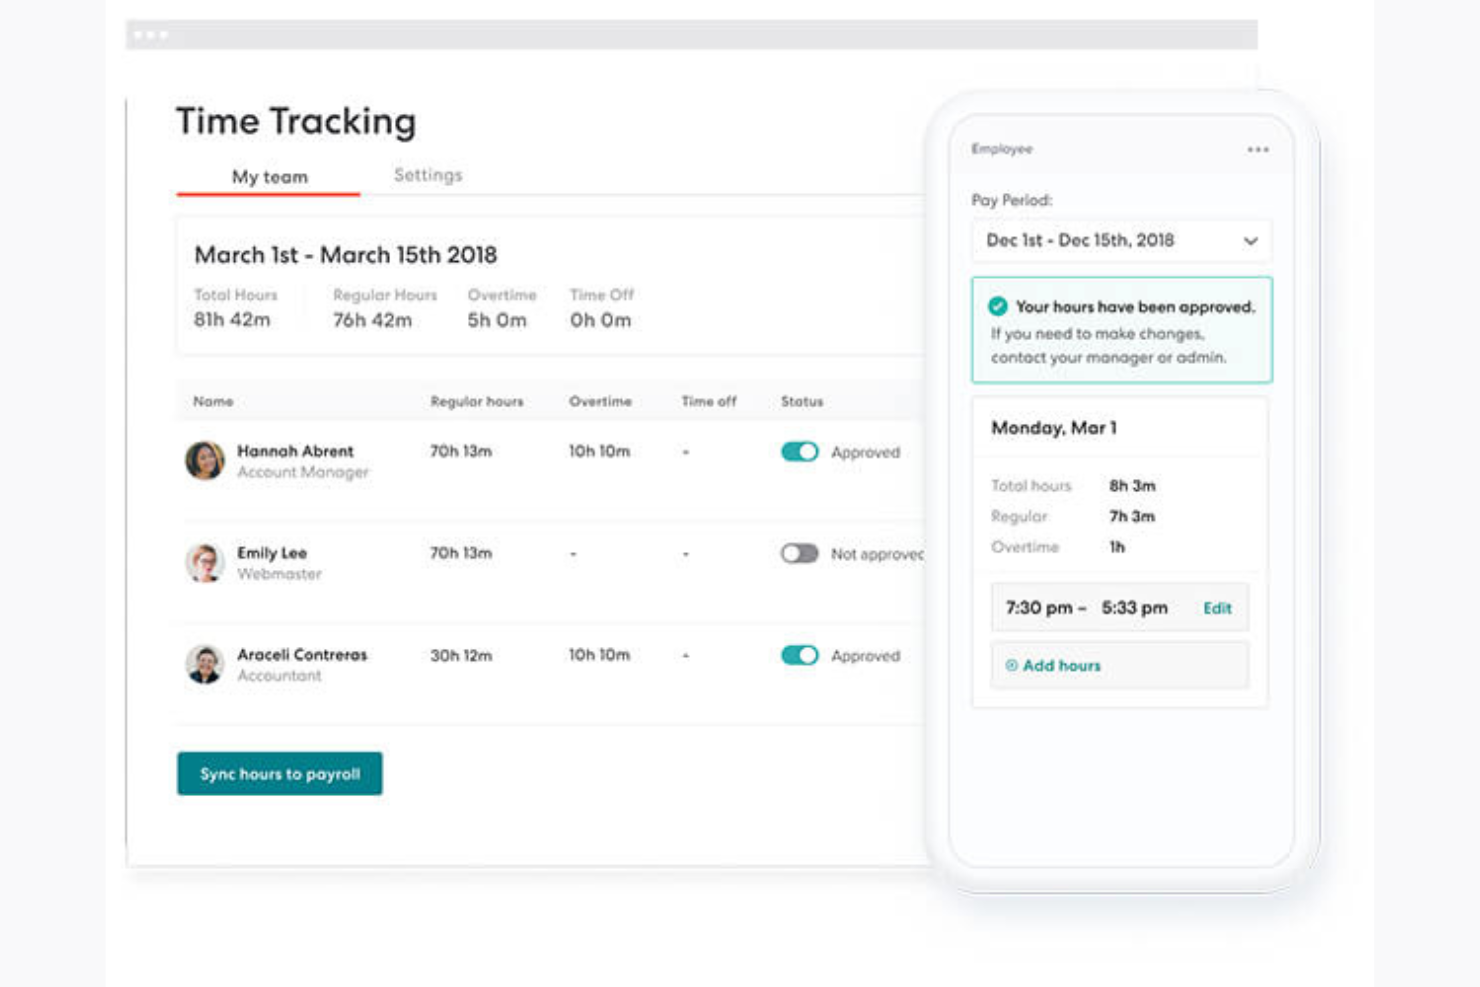Image resolution: width=1480 pixels, height=987 pixels.
Task: Click the green approval checkmark icon
Action: (996, 307)
